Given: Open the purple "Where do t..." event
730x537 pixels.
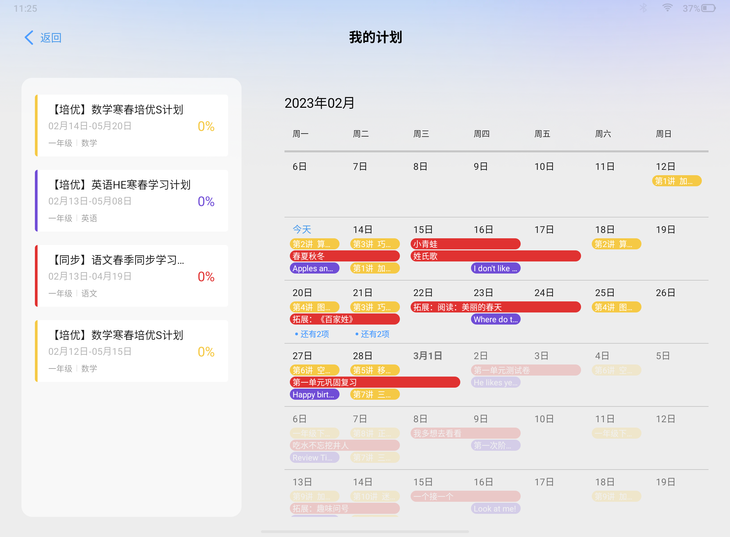Looking at the screenshot, I should (x=495, y=320).
